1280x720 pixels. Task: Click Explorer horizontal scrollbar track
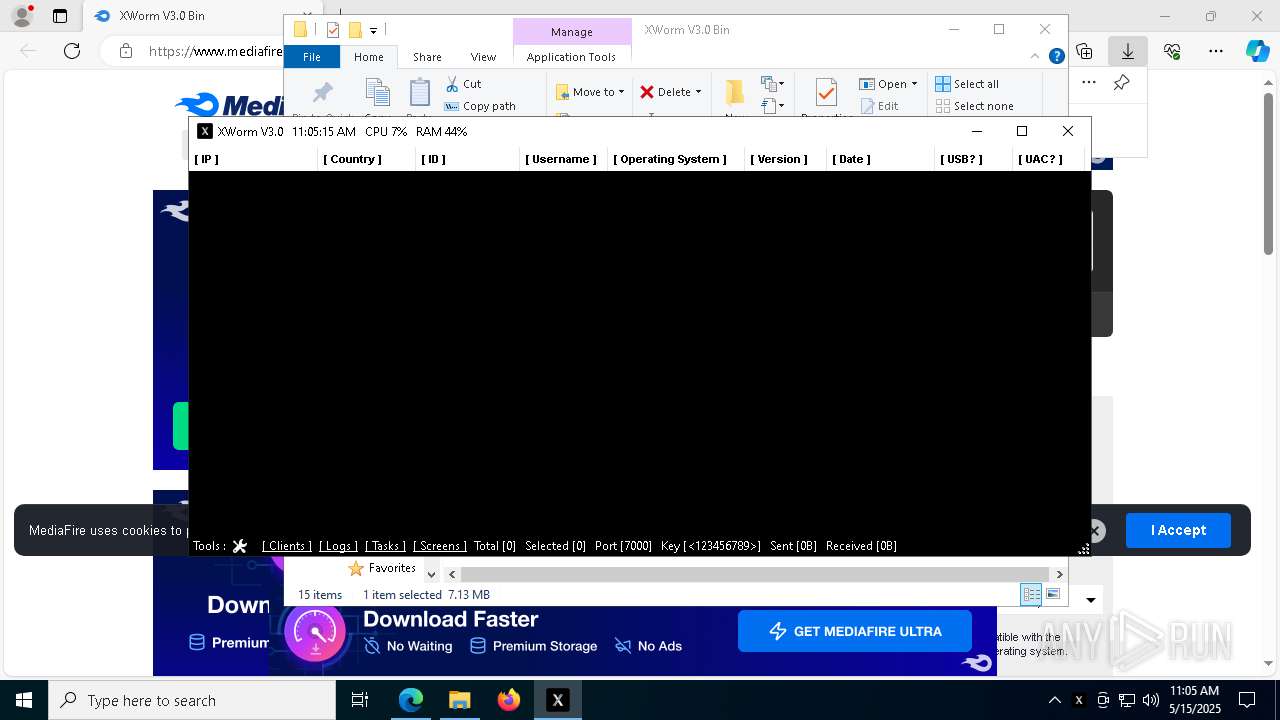(755, 574)
